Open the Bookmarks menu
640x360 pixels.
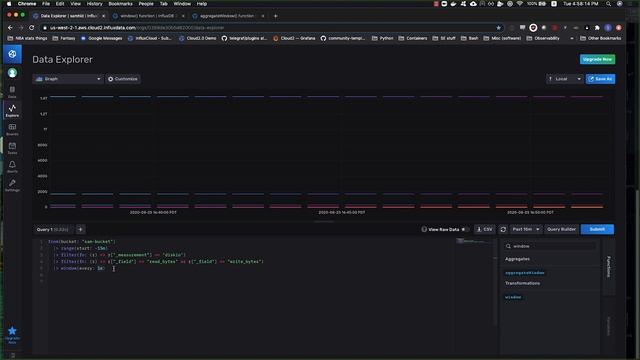pyautogui.click(x=120, y=4)
